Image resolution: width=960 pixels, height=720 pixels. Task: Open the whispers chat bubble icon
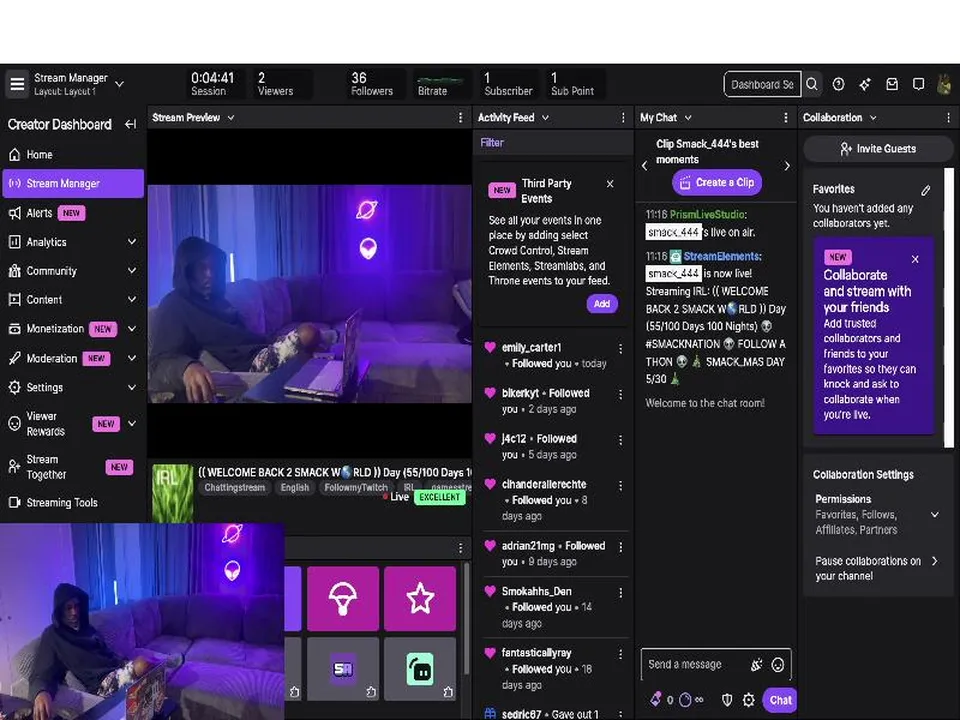pos(918,84)
